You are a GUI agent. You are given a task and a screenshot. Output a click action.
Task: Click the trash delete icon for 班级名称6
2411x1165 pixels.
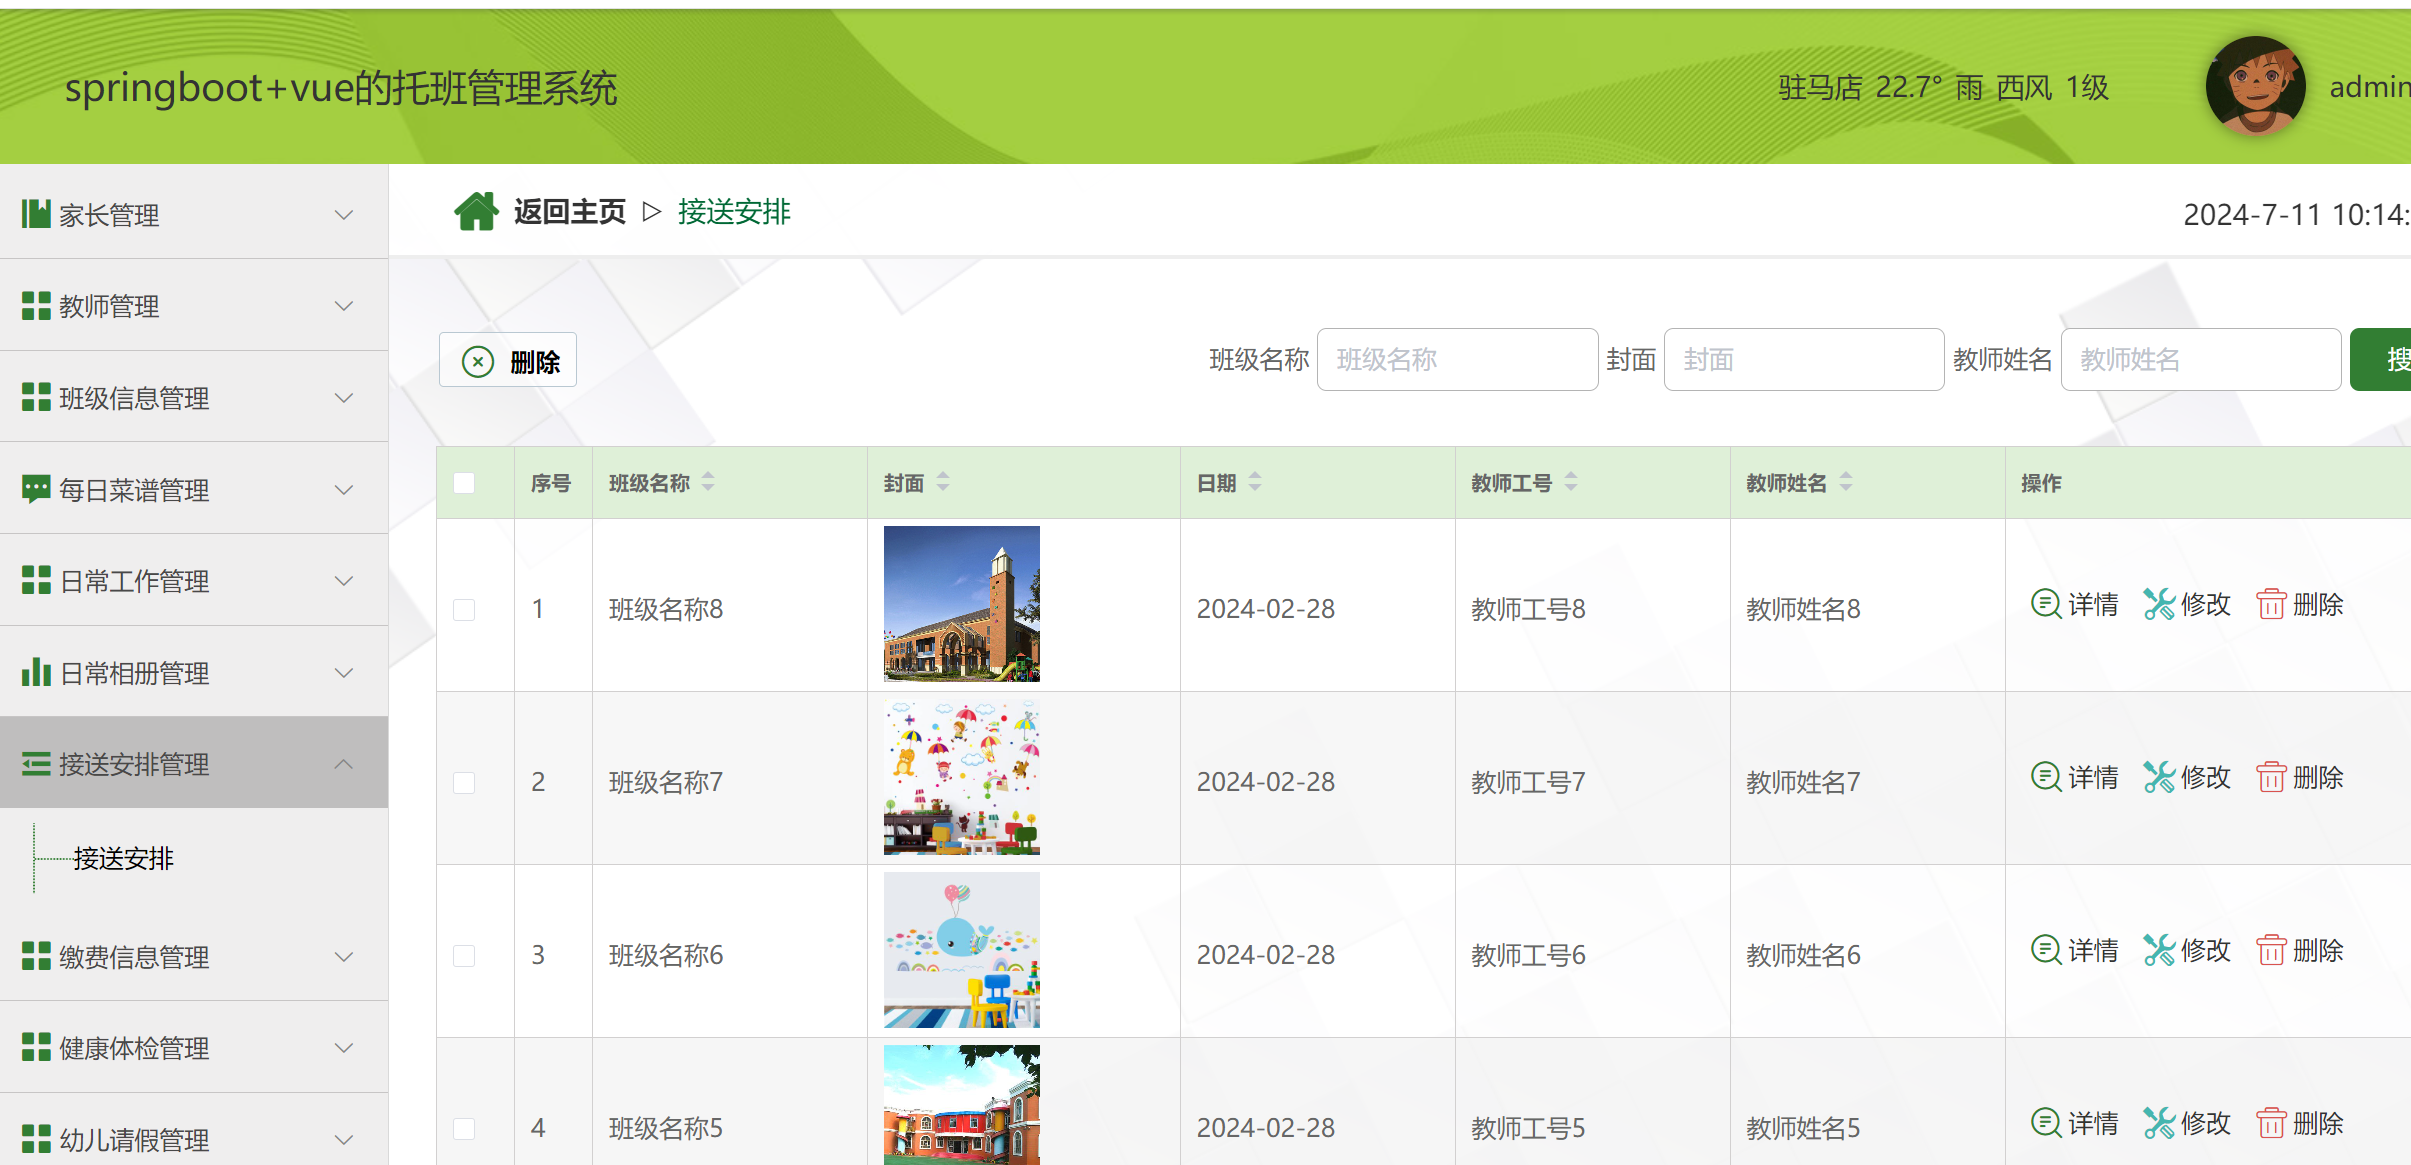[x=2270, y=950]
